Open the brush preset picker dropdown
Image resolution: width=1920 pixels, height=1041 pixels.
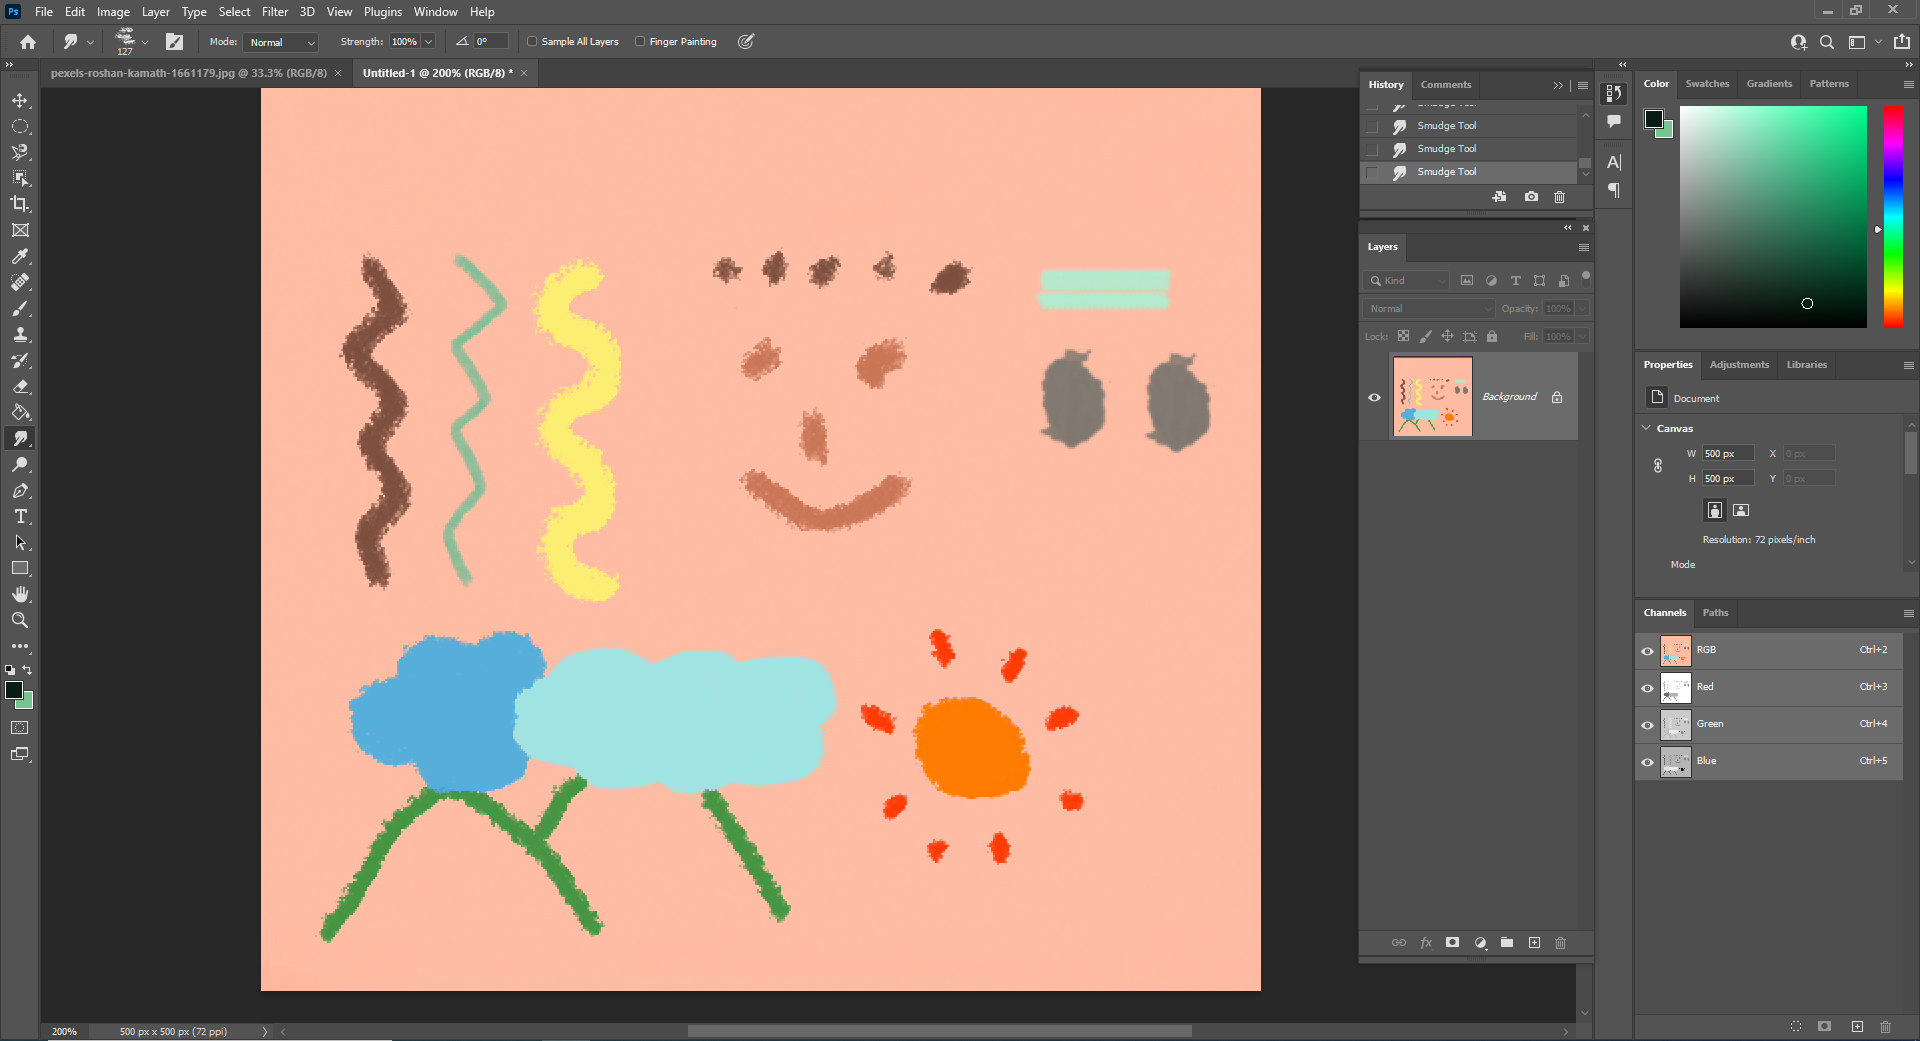point(145,42)
